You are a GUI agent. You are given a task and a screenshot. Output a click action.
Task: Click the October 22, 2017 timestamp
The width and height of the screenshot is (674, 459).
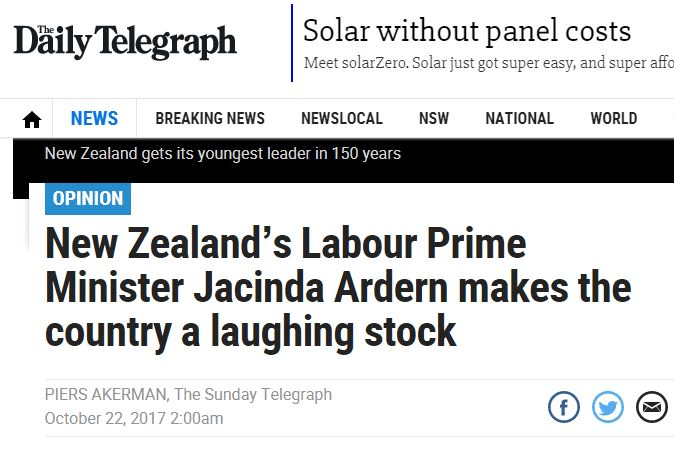pos(134,418)
